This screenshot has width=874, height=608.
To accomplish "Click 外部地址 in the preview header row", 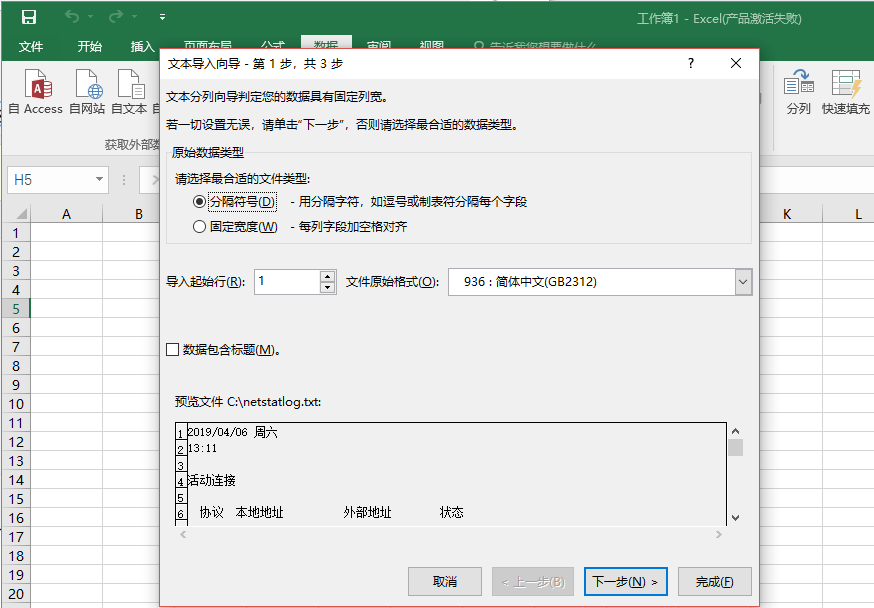I will click(x=367, y=512).
